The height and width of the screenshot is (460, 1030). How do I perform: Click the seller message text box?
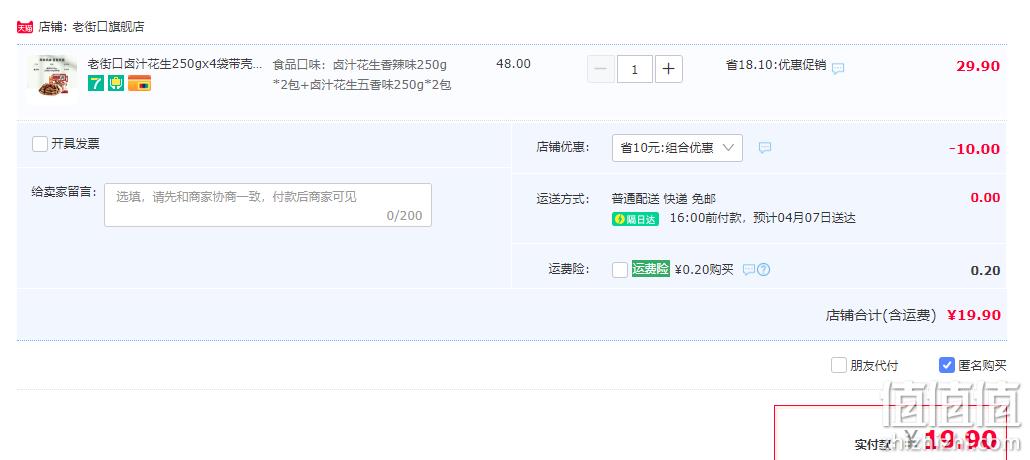click(x=268, y=205)
